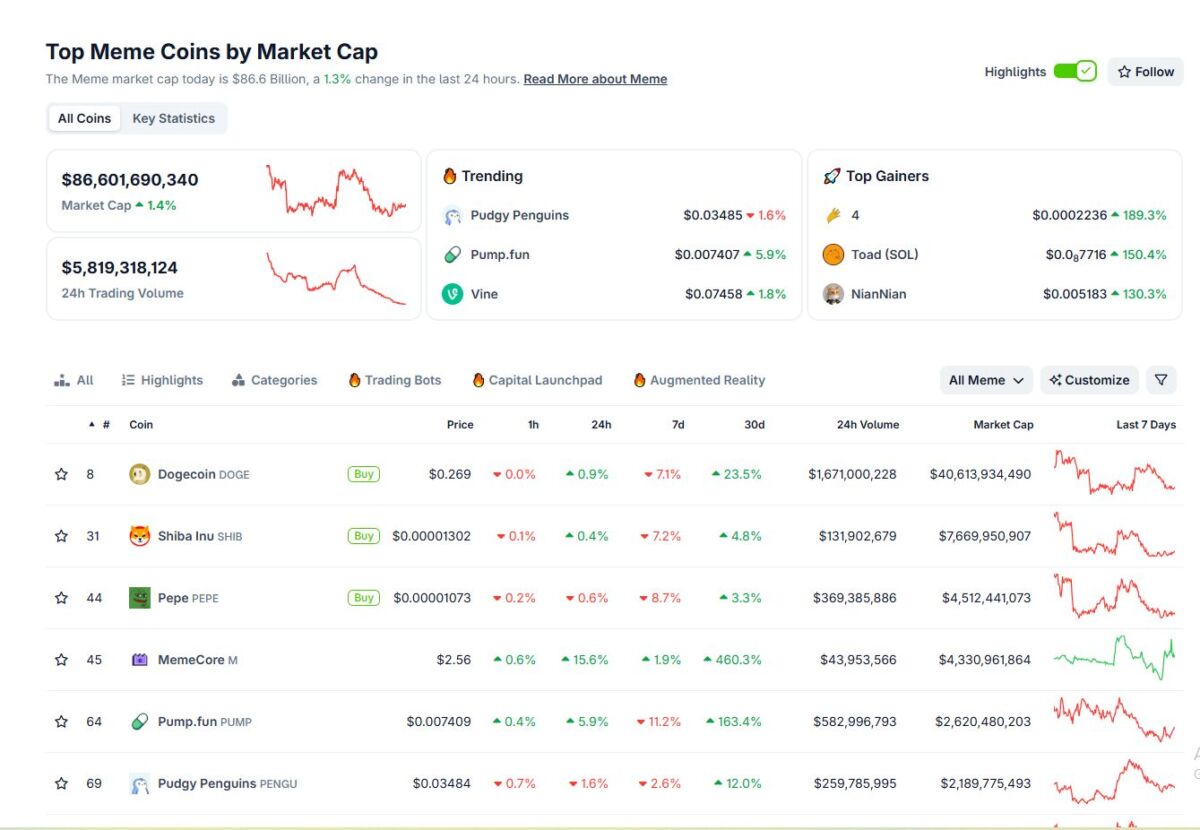1200x830 pixels.
Task: Open the Read More about Meme link
Action: tap(595, 79)
